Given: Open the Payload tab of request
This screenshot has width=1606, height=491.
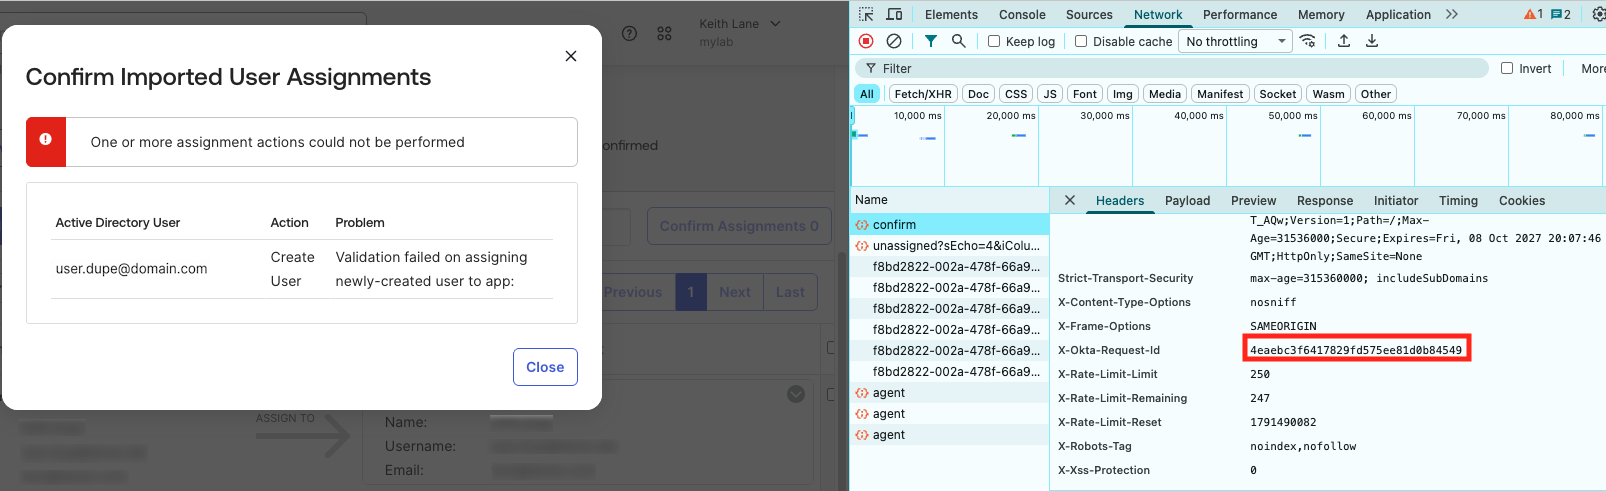Looking at the screenshot, I should [1187, 201].
